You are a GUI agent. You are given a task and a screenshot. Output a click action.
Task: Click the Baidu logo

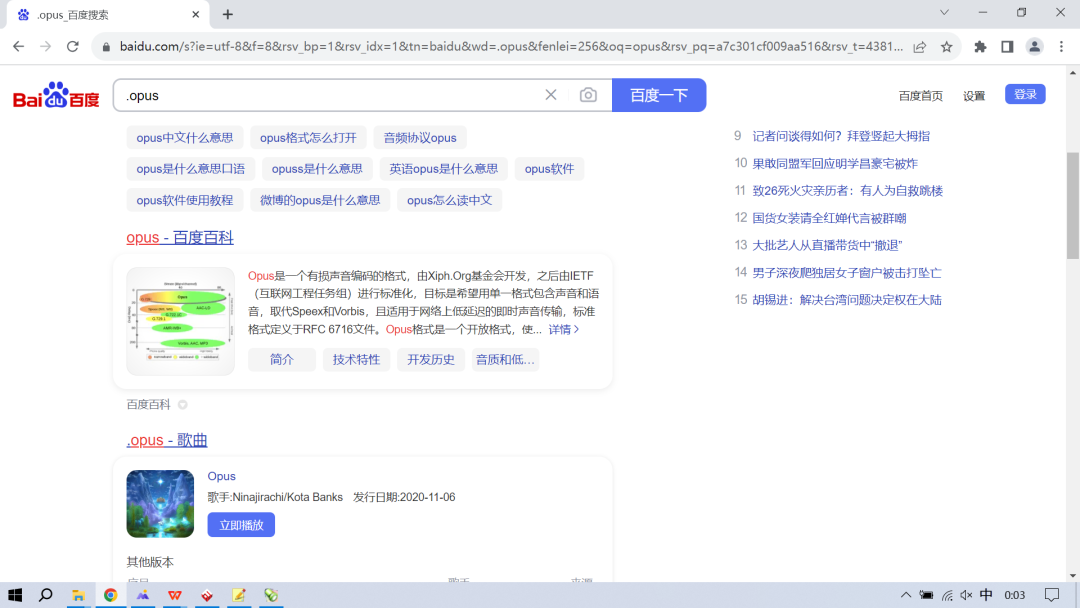click(56, 96)
